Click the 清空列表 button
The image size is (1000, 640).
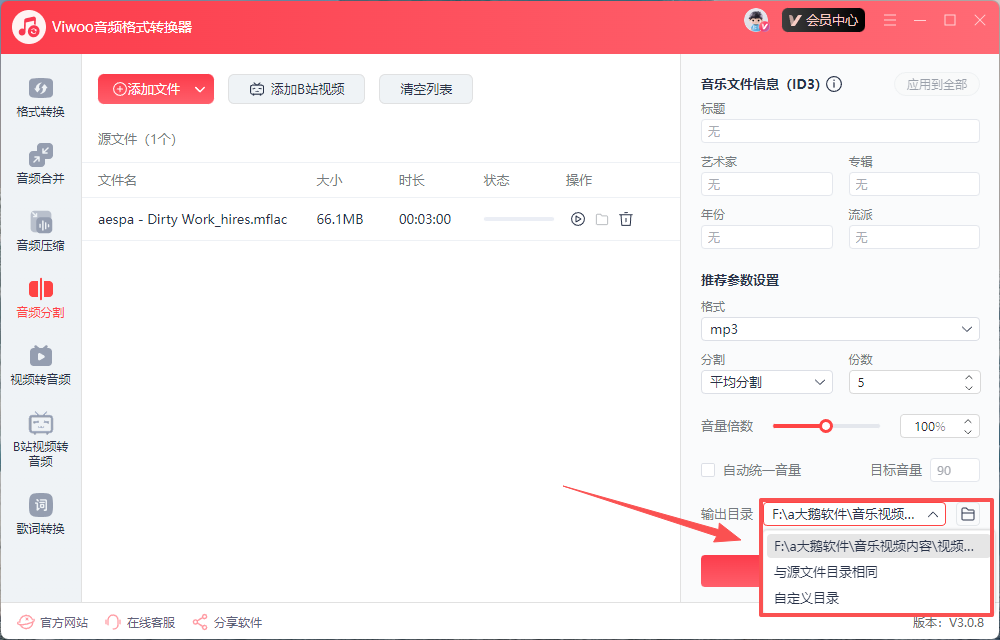click(x=426, y=89)
